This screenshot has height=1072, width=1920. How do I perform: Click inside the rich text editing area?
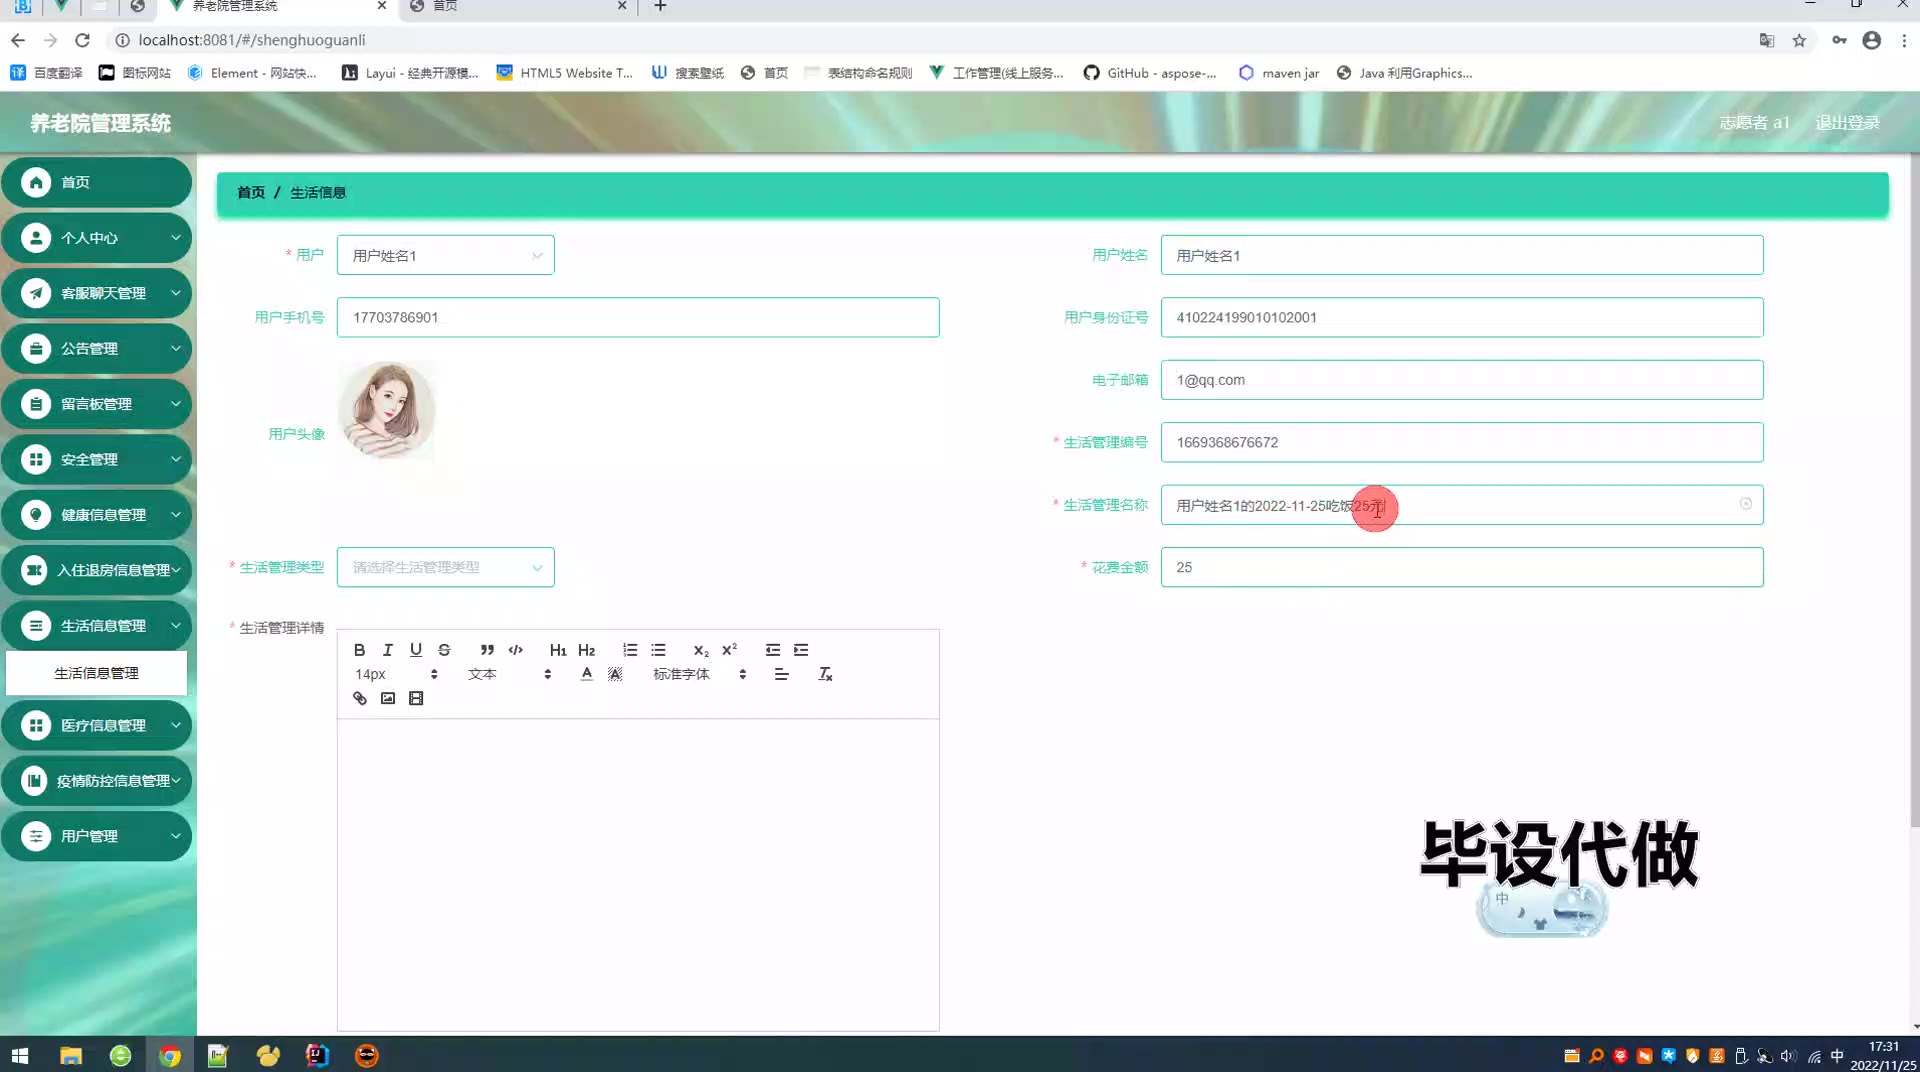[638, 874]
